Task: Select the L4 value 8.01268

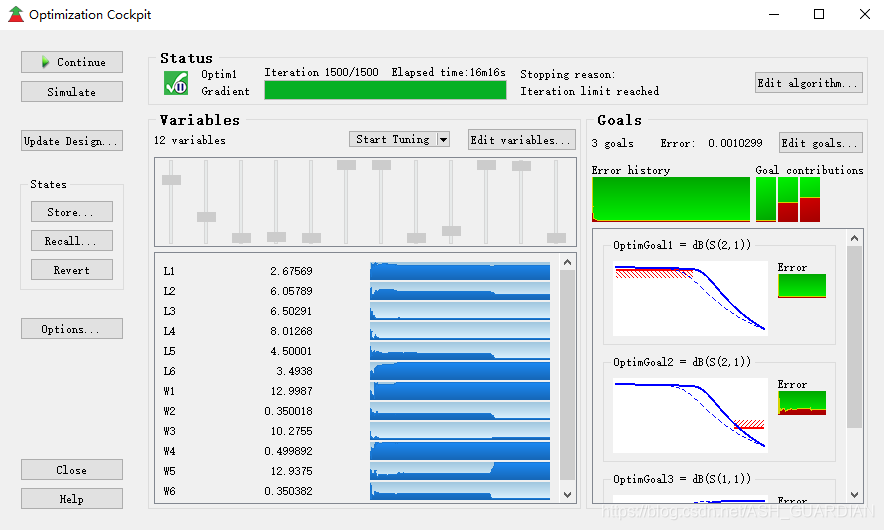Action: click(291, 331)
